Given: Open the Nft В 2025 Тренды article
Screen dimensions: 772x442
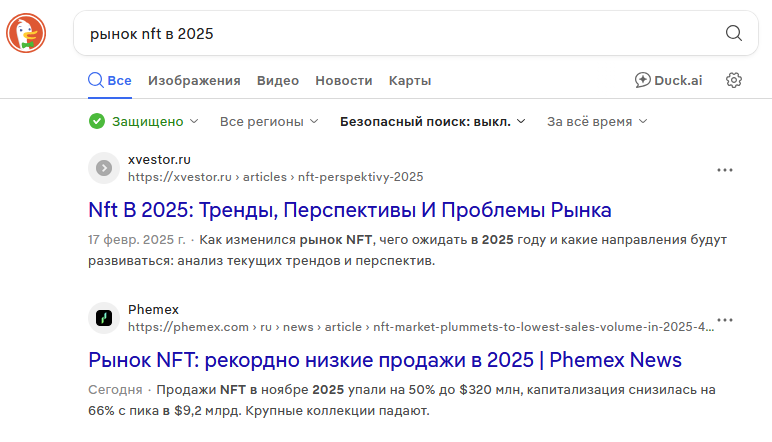Looking at the screenshot, I should 349,210.
